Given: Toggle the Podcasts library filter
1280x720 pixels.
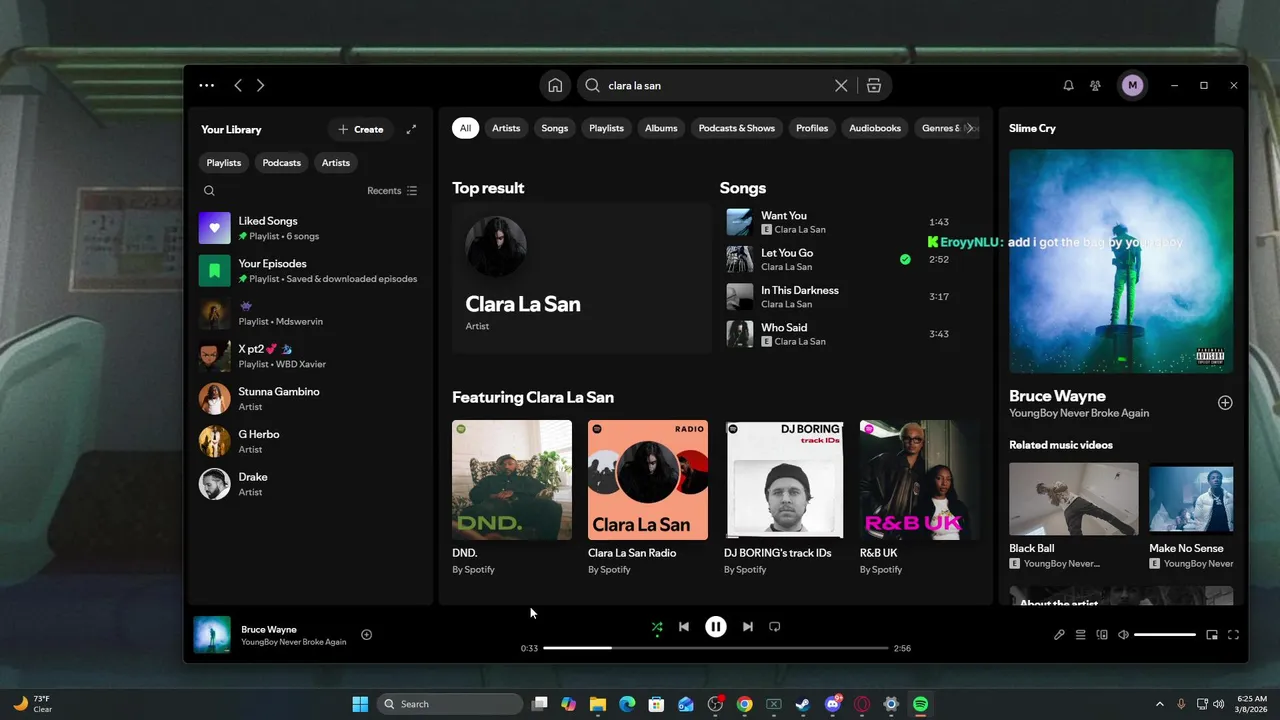Looking at the screenshot, I should coord(281,163).
